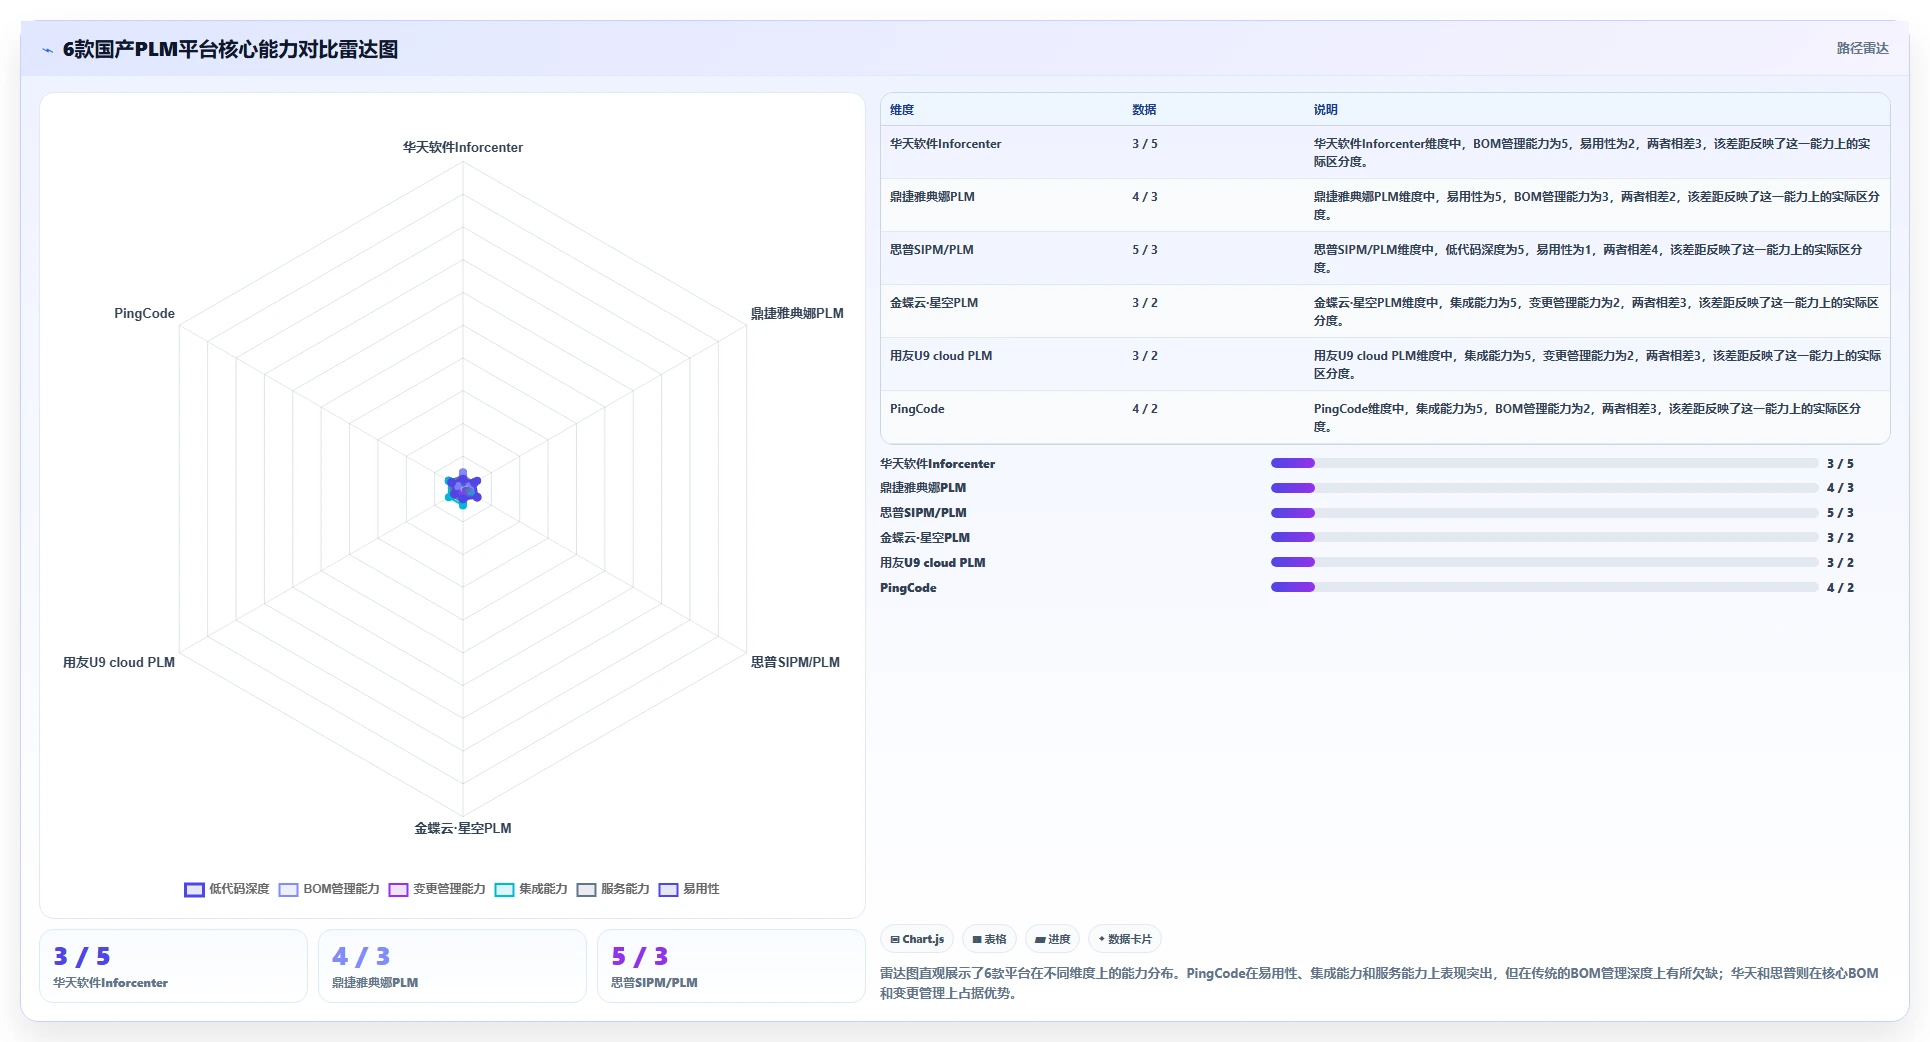
Task: Select the PingCode table row name
Action: click(917, 409)
